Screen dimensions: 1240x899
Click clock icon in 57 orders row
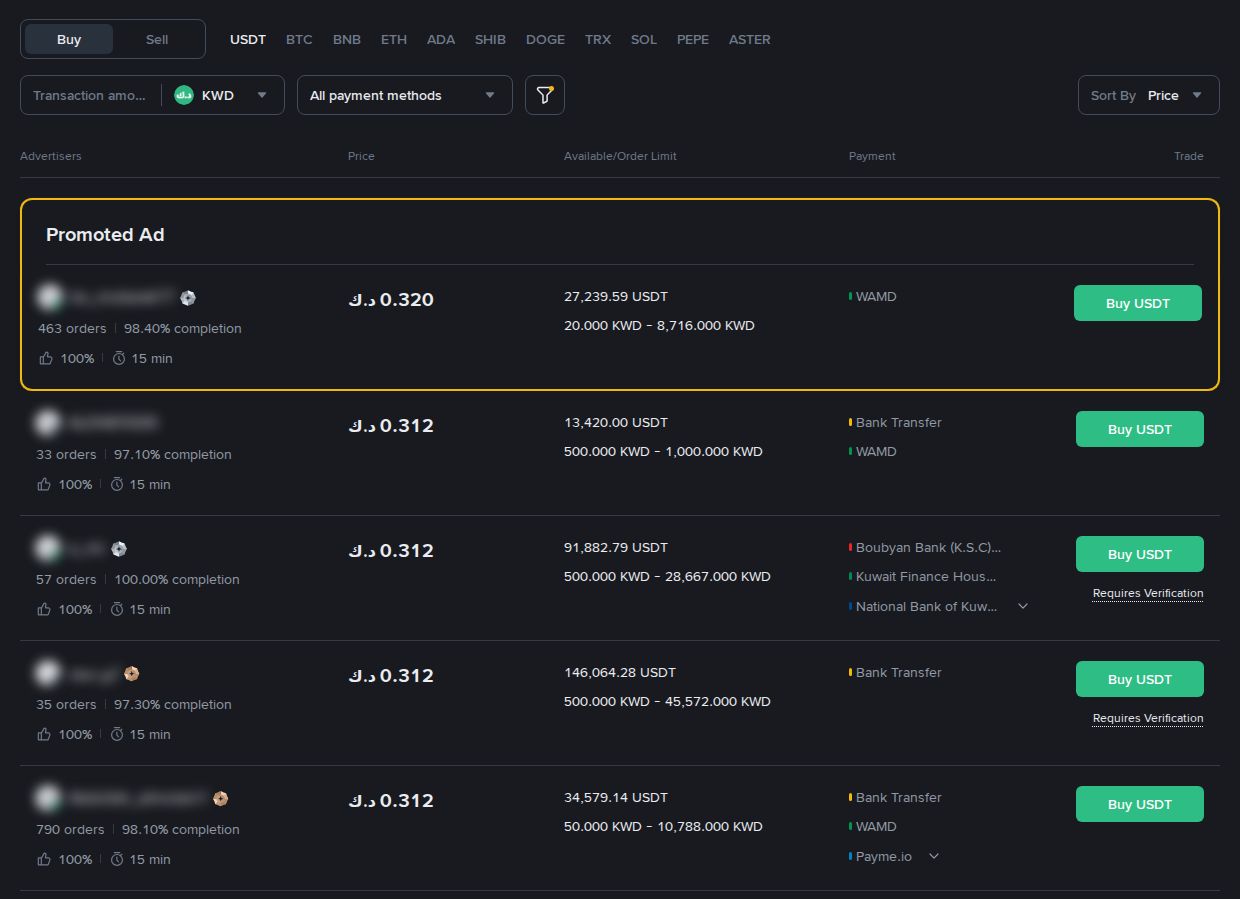click(x=117, y=609)
